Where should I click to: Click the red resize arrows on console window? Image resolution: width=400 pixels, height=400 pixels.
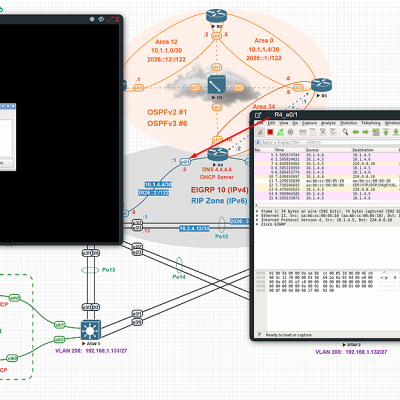pos(110,19)
